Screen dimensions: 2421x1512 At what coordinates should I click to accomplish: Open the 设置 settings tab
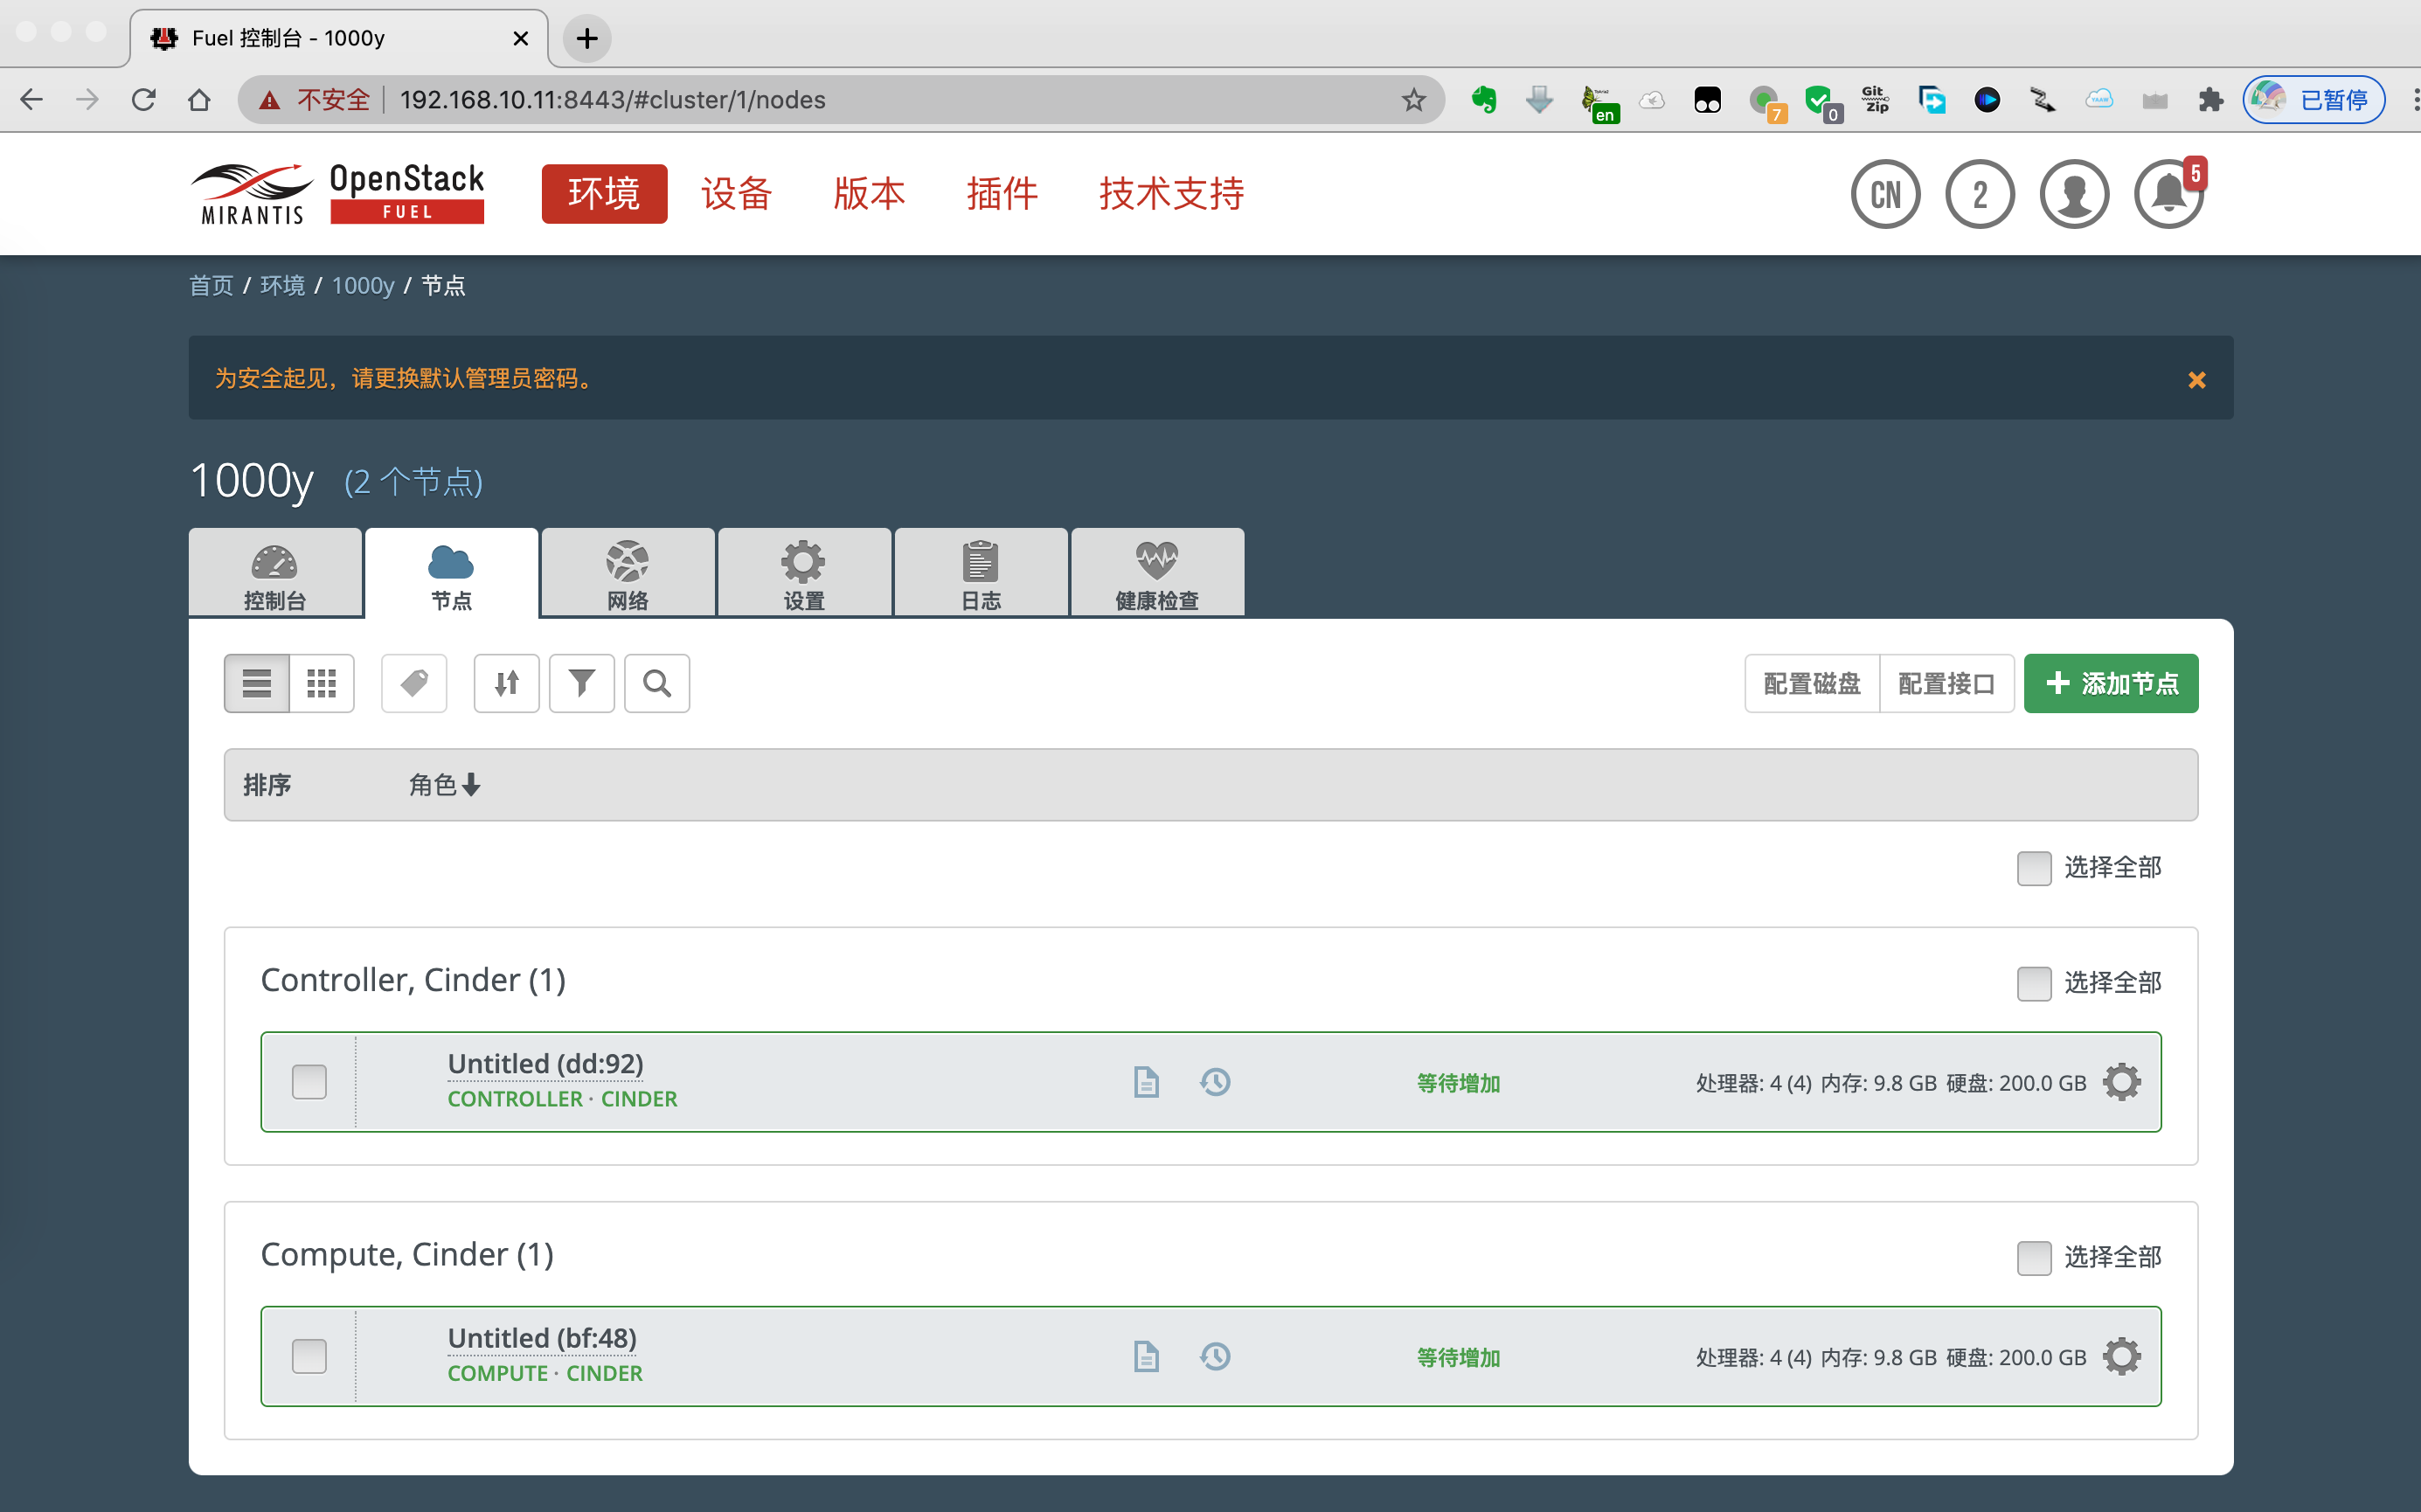click(804, 573)
